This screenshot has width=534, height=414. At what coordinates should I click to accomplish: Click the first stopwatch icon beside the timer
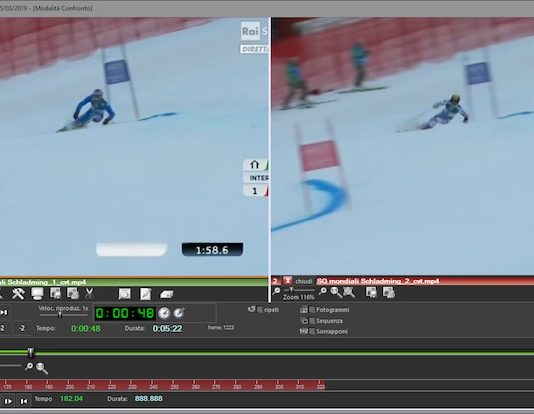[x=164, y=313]
